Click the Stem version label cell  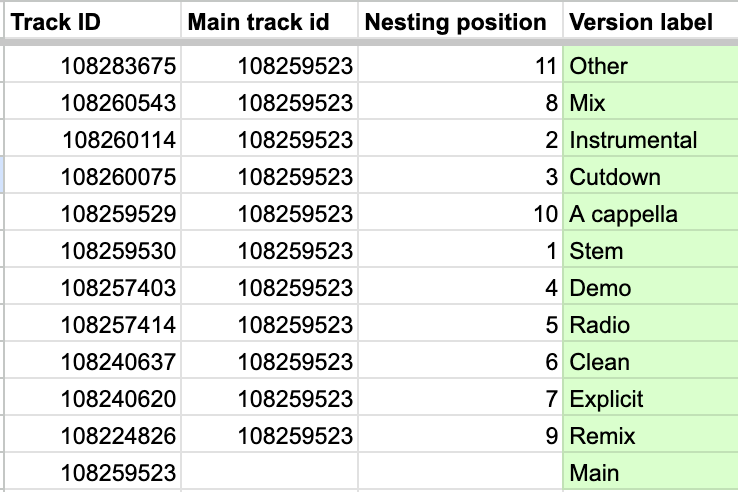click(650, 250)
